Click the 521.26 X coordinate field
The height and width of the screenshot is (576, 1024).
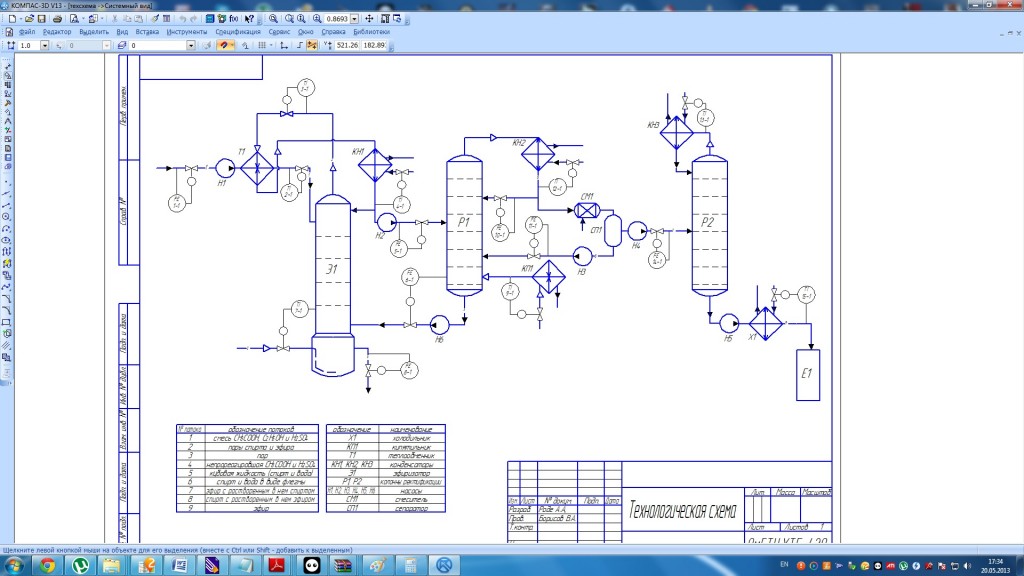click(347, 45)
